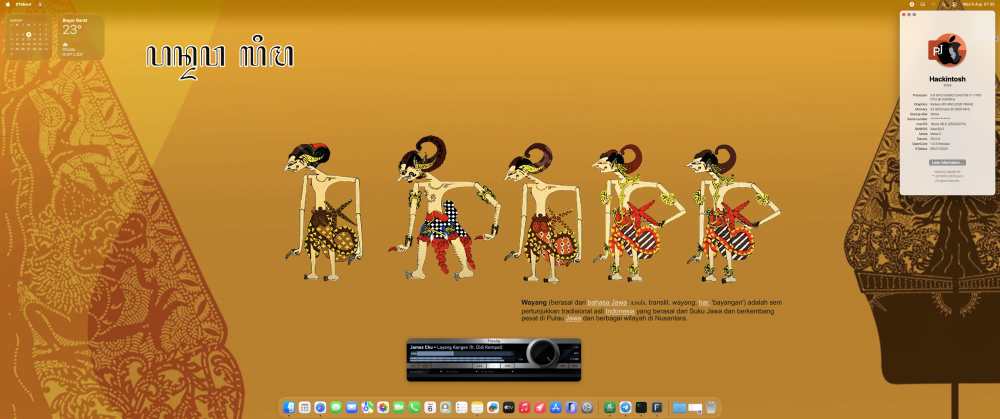Open System Settings from the dock
Screen dimensions: 1000x419
pos(587,407)
